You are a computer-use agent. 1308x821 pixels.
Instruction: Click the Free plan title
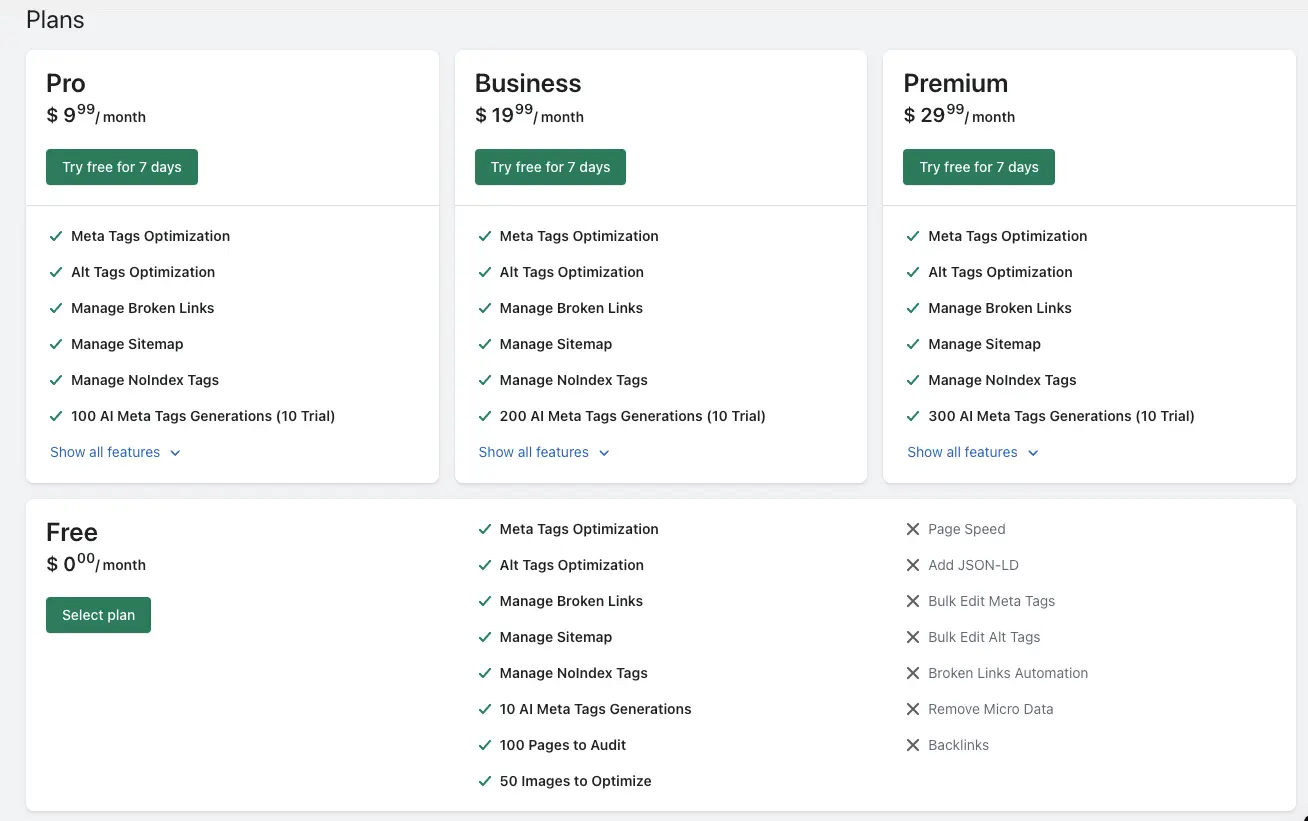[x=72, y=532]
